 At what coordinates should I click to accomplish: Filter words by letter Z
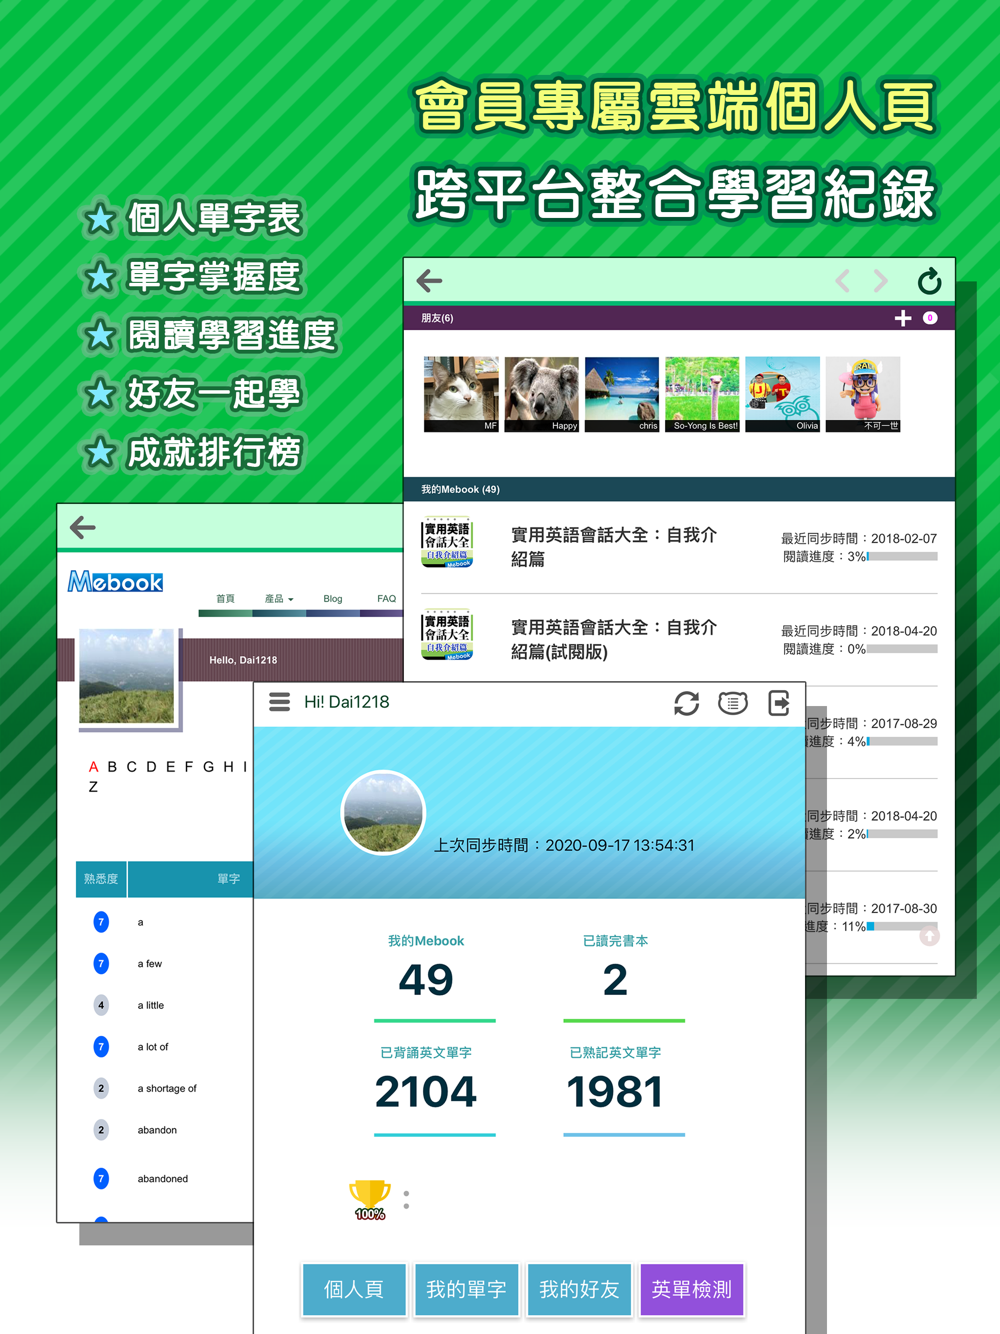93,787
